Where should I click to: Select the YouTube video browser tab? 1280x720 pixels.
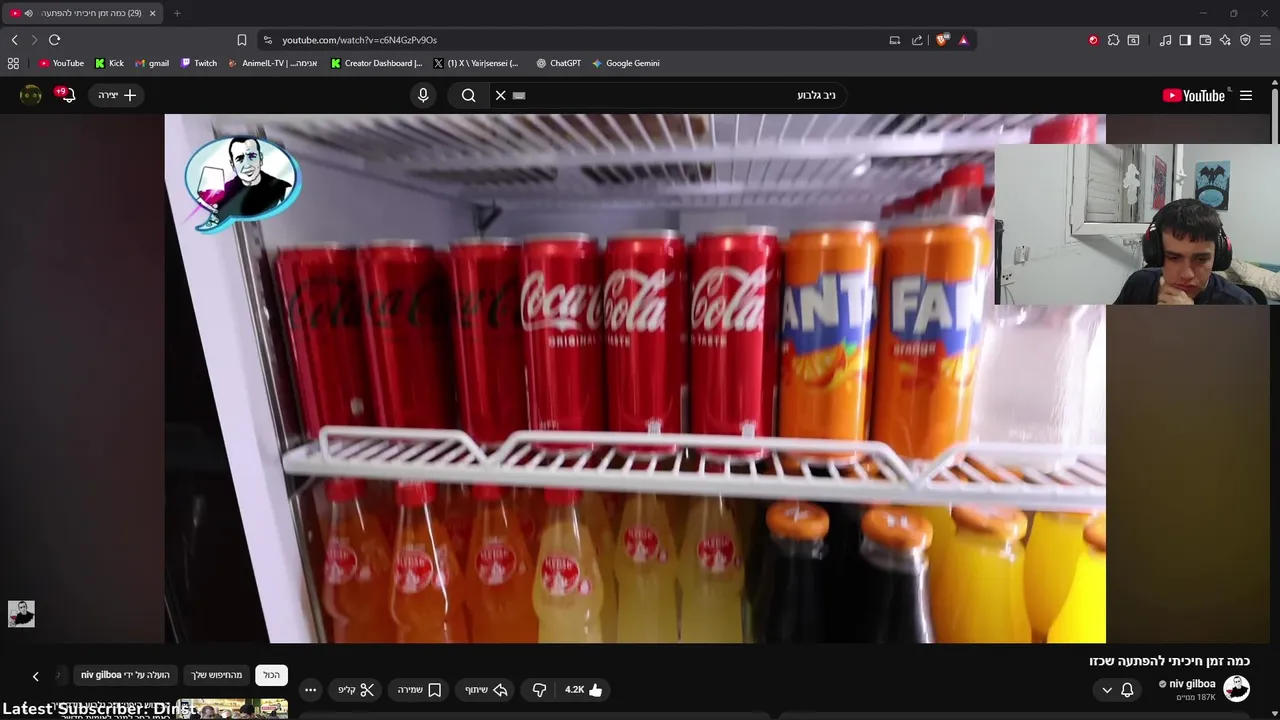click(85, 13)
